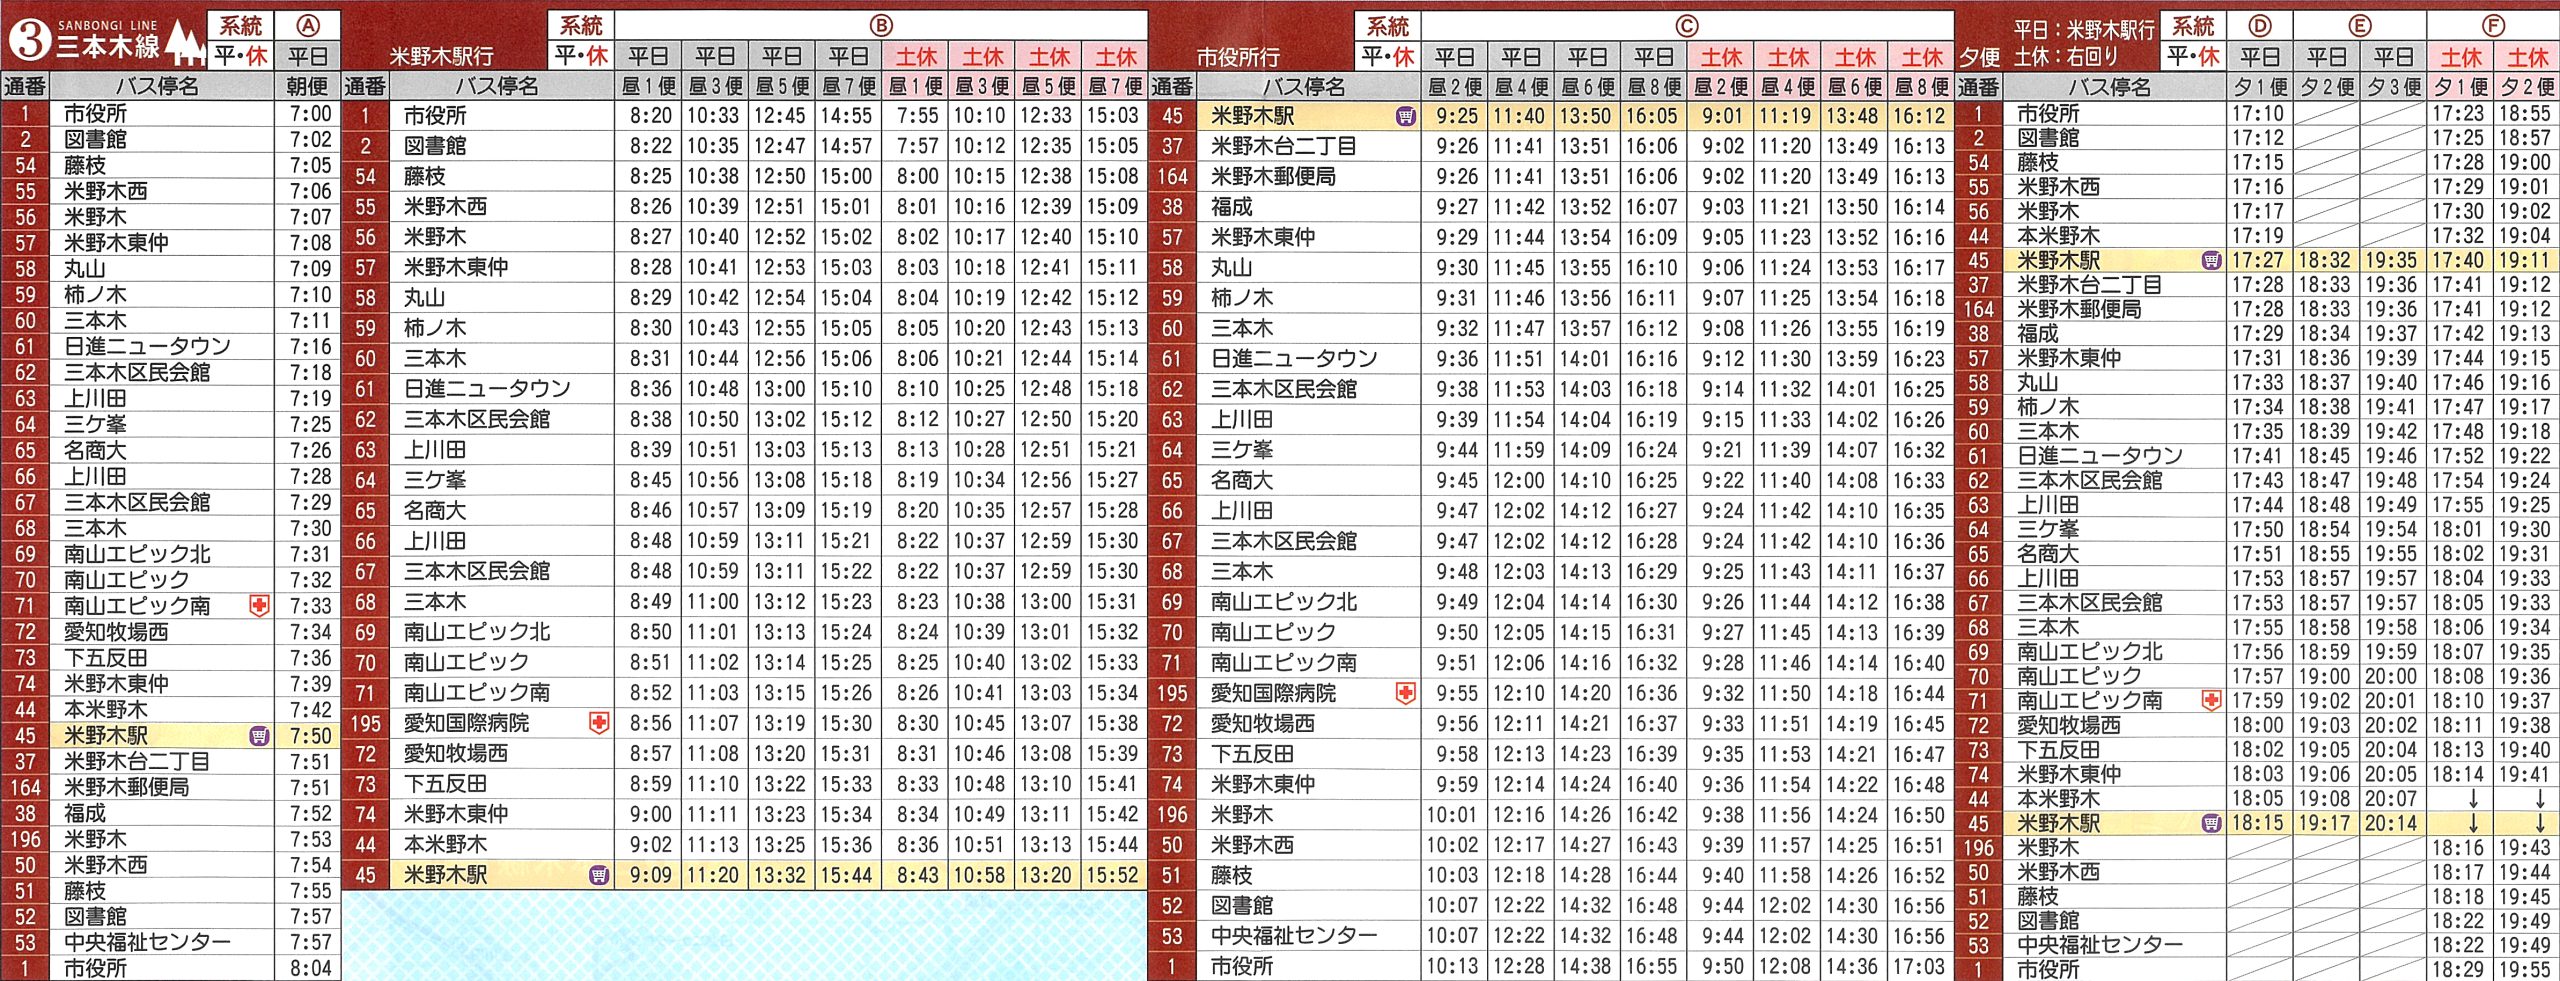
Task: Click train icon in route B 米野木駅 row
Action: click(599, 875)
